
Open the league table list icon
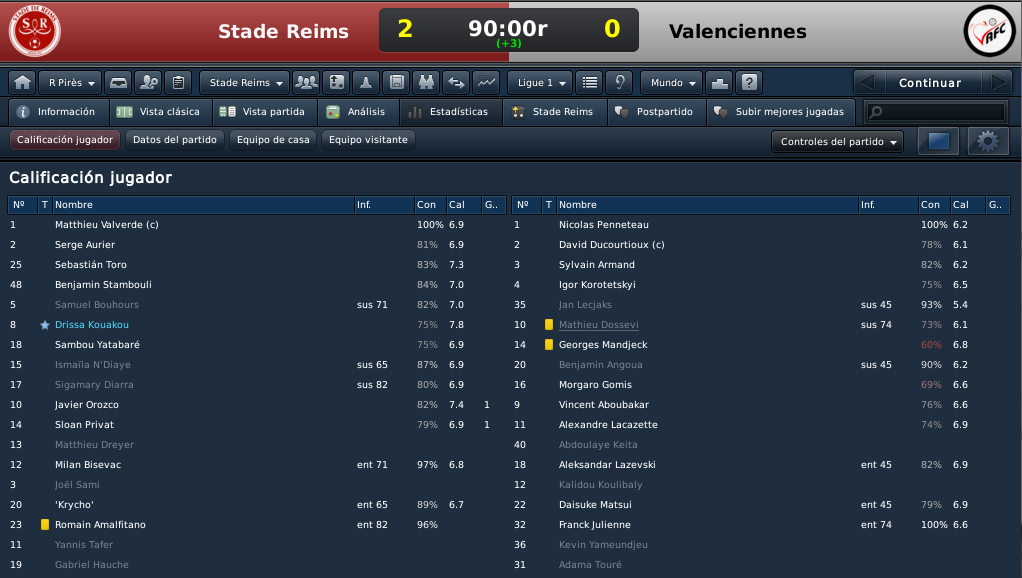(589, 83)
